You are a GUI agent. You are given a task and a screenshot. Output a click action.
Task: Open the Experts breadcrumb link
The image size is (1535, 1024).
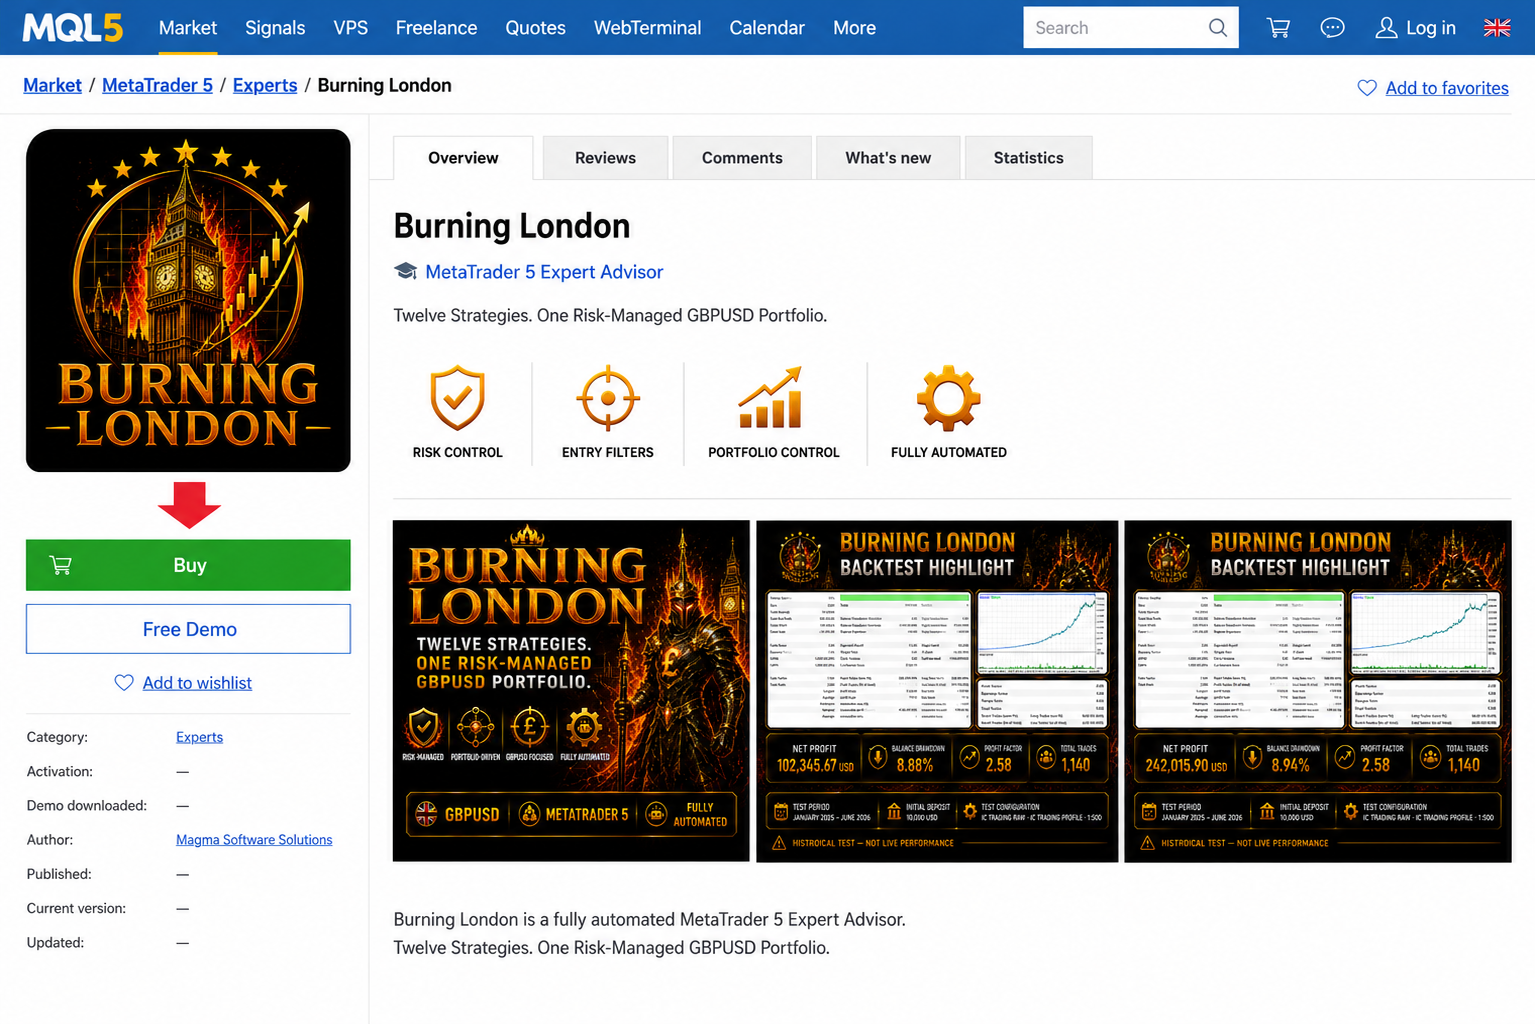265,85
